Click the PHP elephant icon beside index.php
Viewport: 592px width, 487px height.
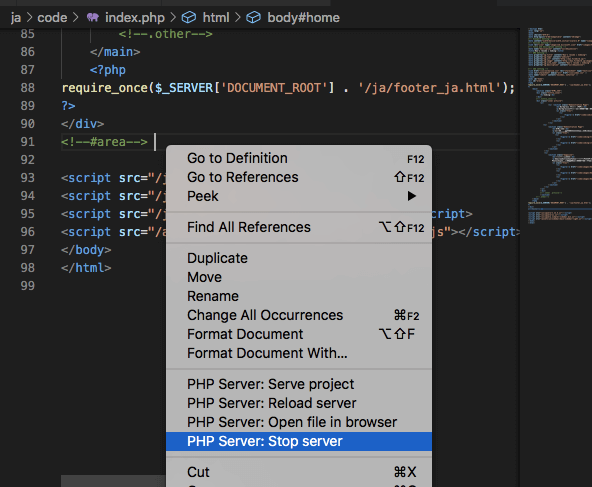[93, 17]
